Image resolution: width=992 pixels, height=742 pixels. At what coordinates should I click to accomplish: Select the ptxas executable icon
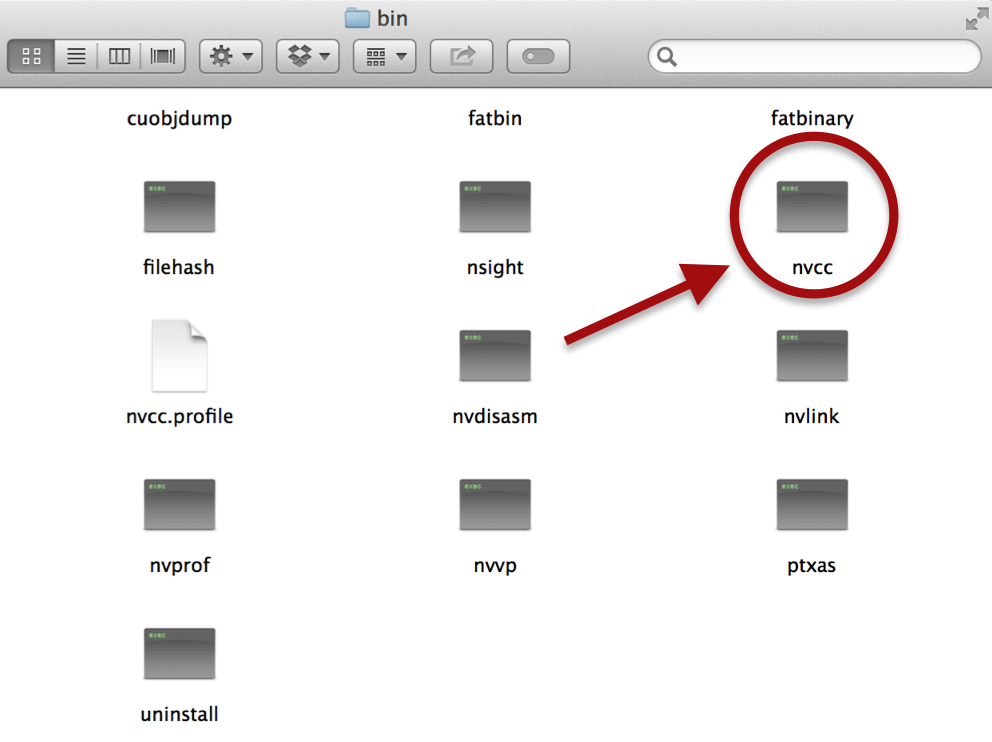coord(812,505)
